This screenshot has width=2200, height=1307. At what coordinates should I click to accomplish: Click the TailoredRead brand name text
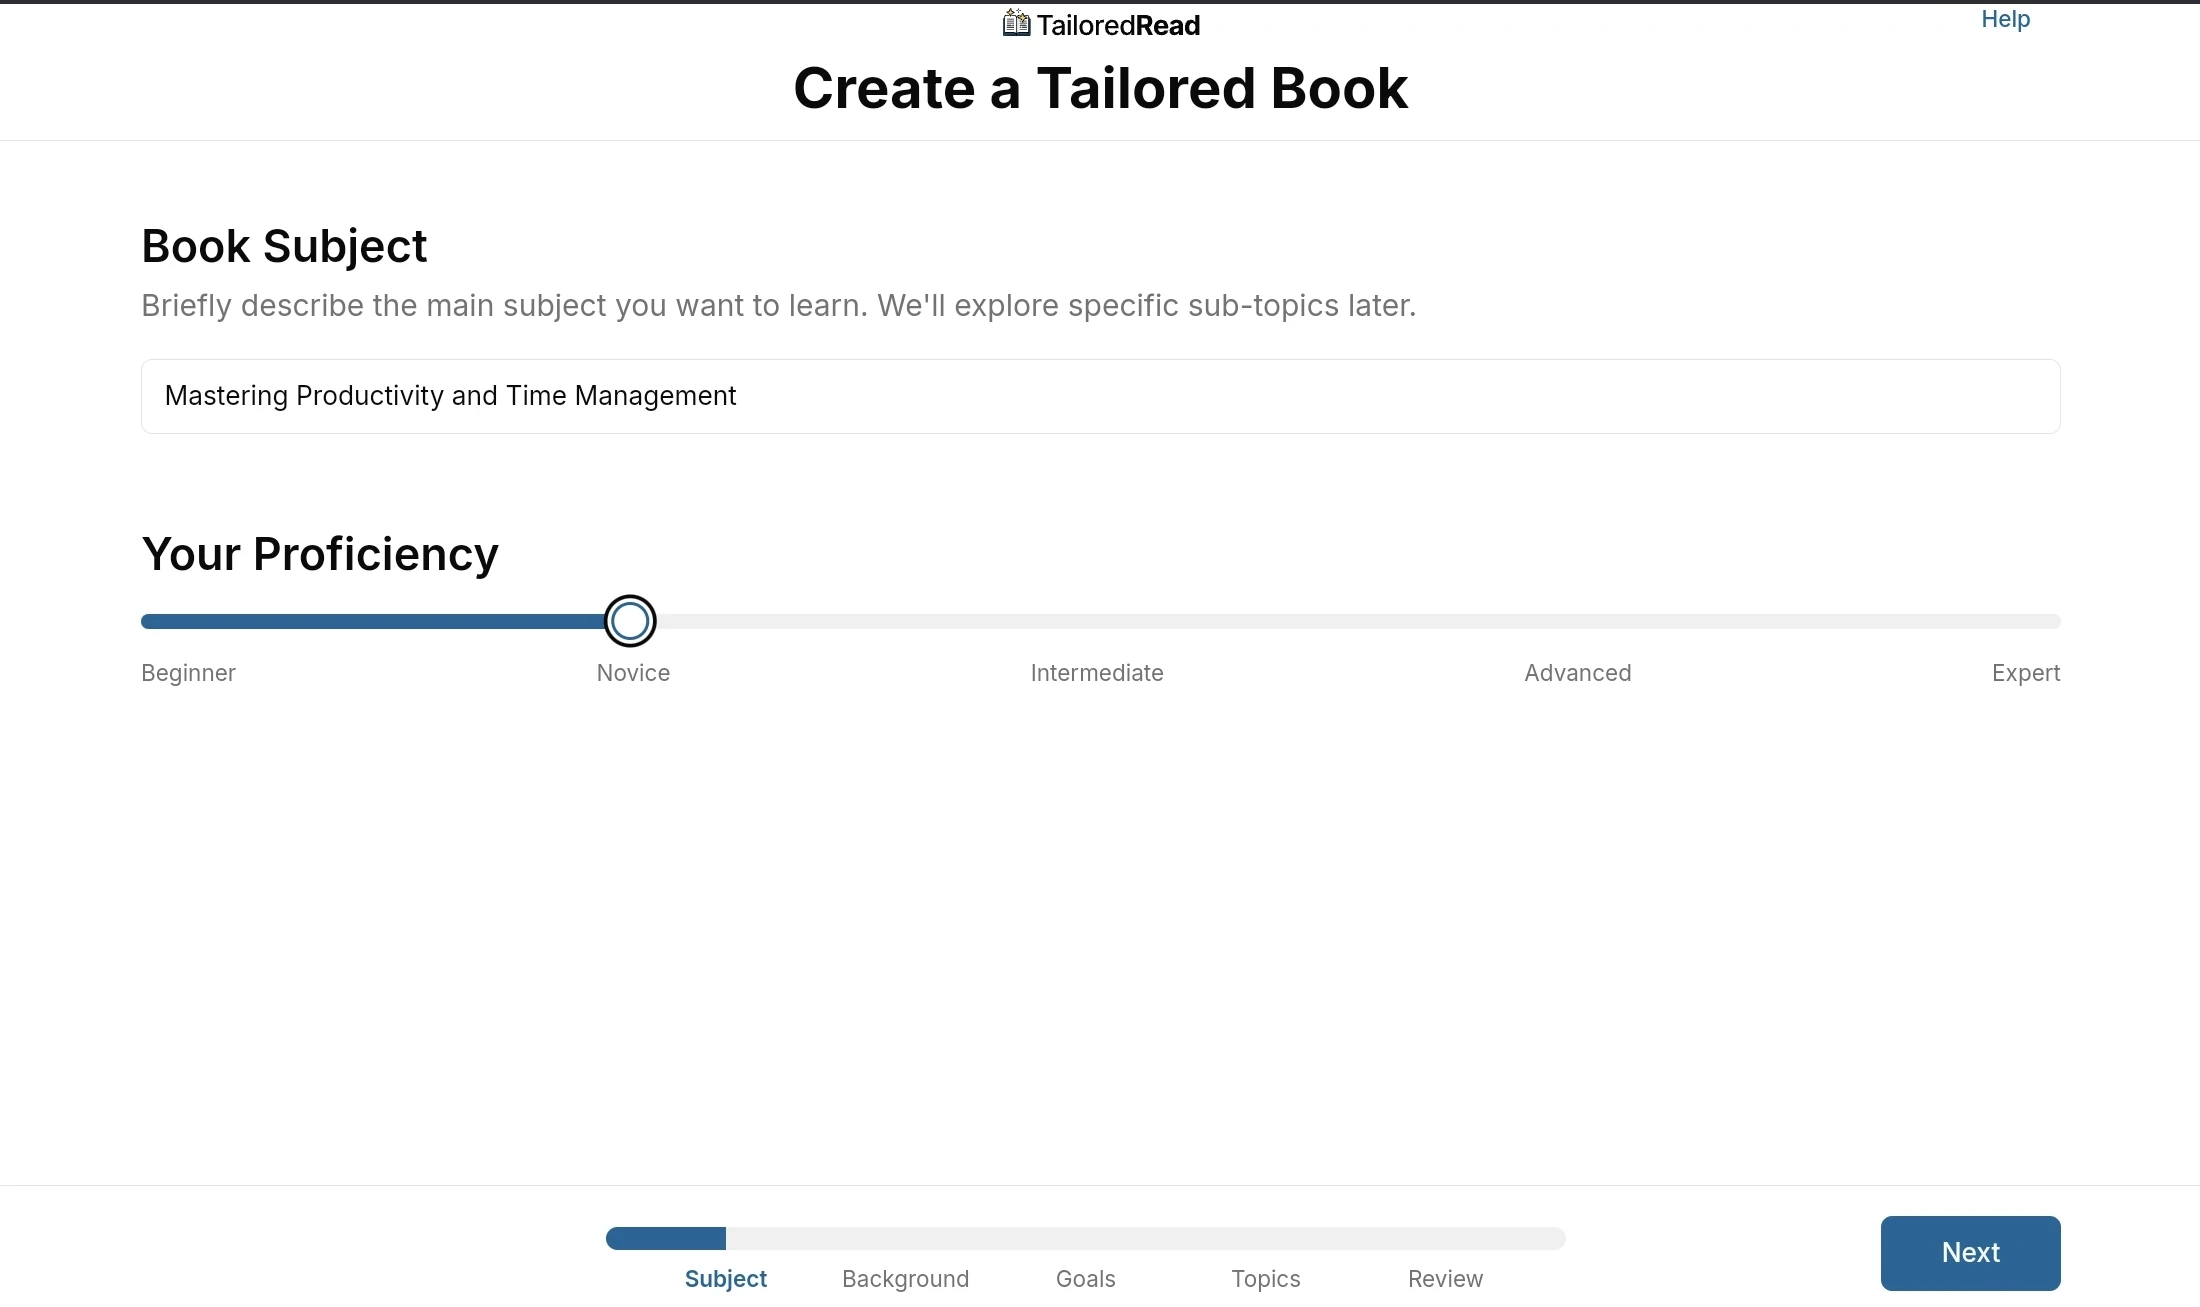(1118, 25)
